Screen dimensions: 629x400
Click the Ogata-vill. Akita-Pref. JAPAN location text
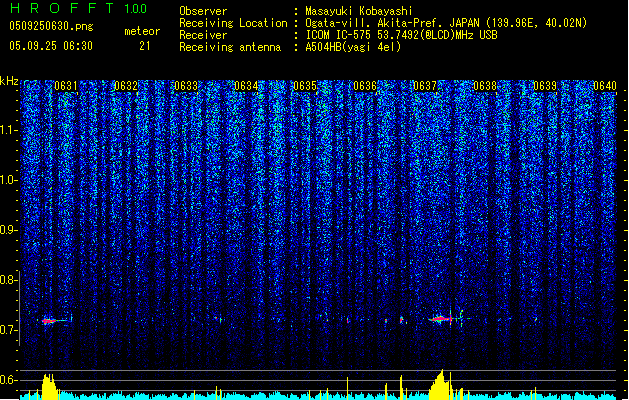coord(446,23)
